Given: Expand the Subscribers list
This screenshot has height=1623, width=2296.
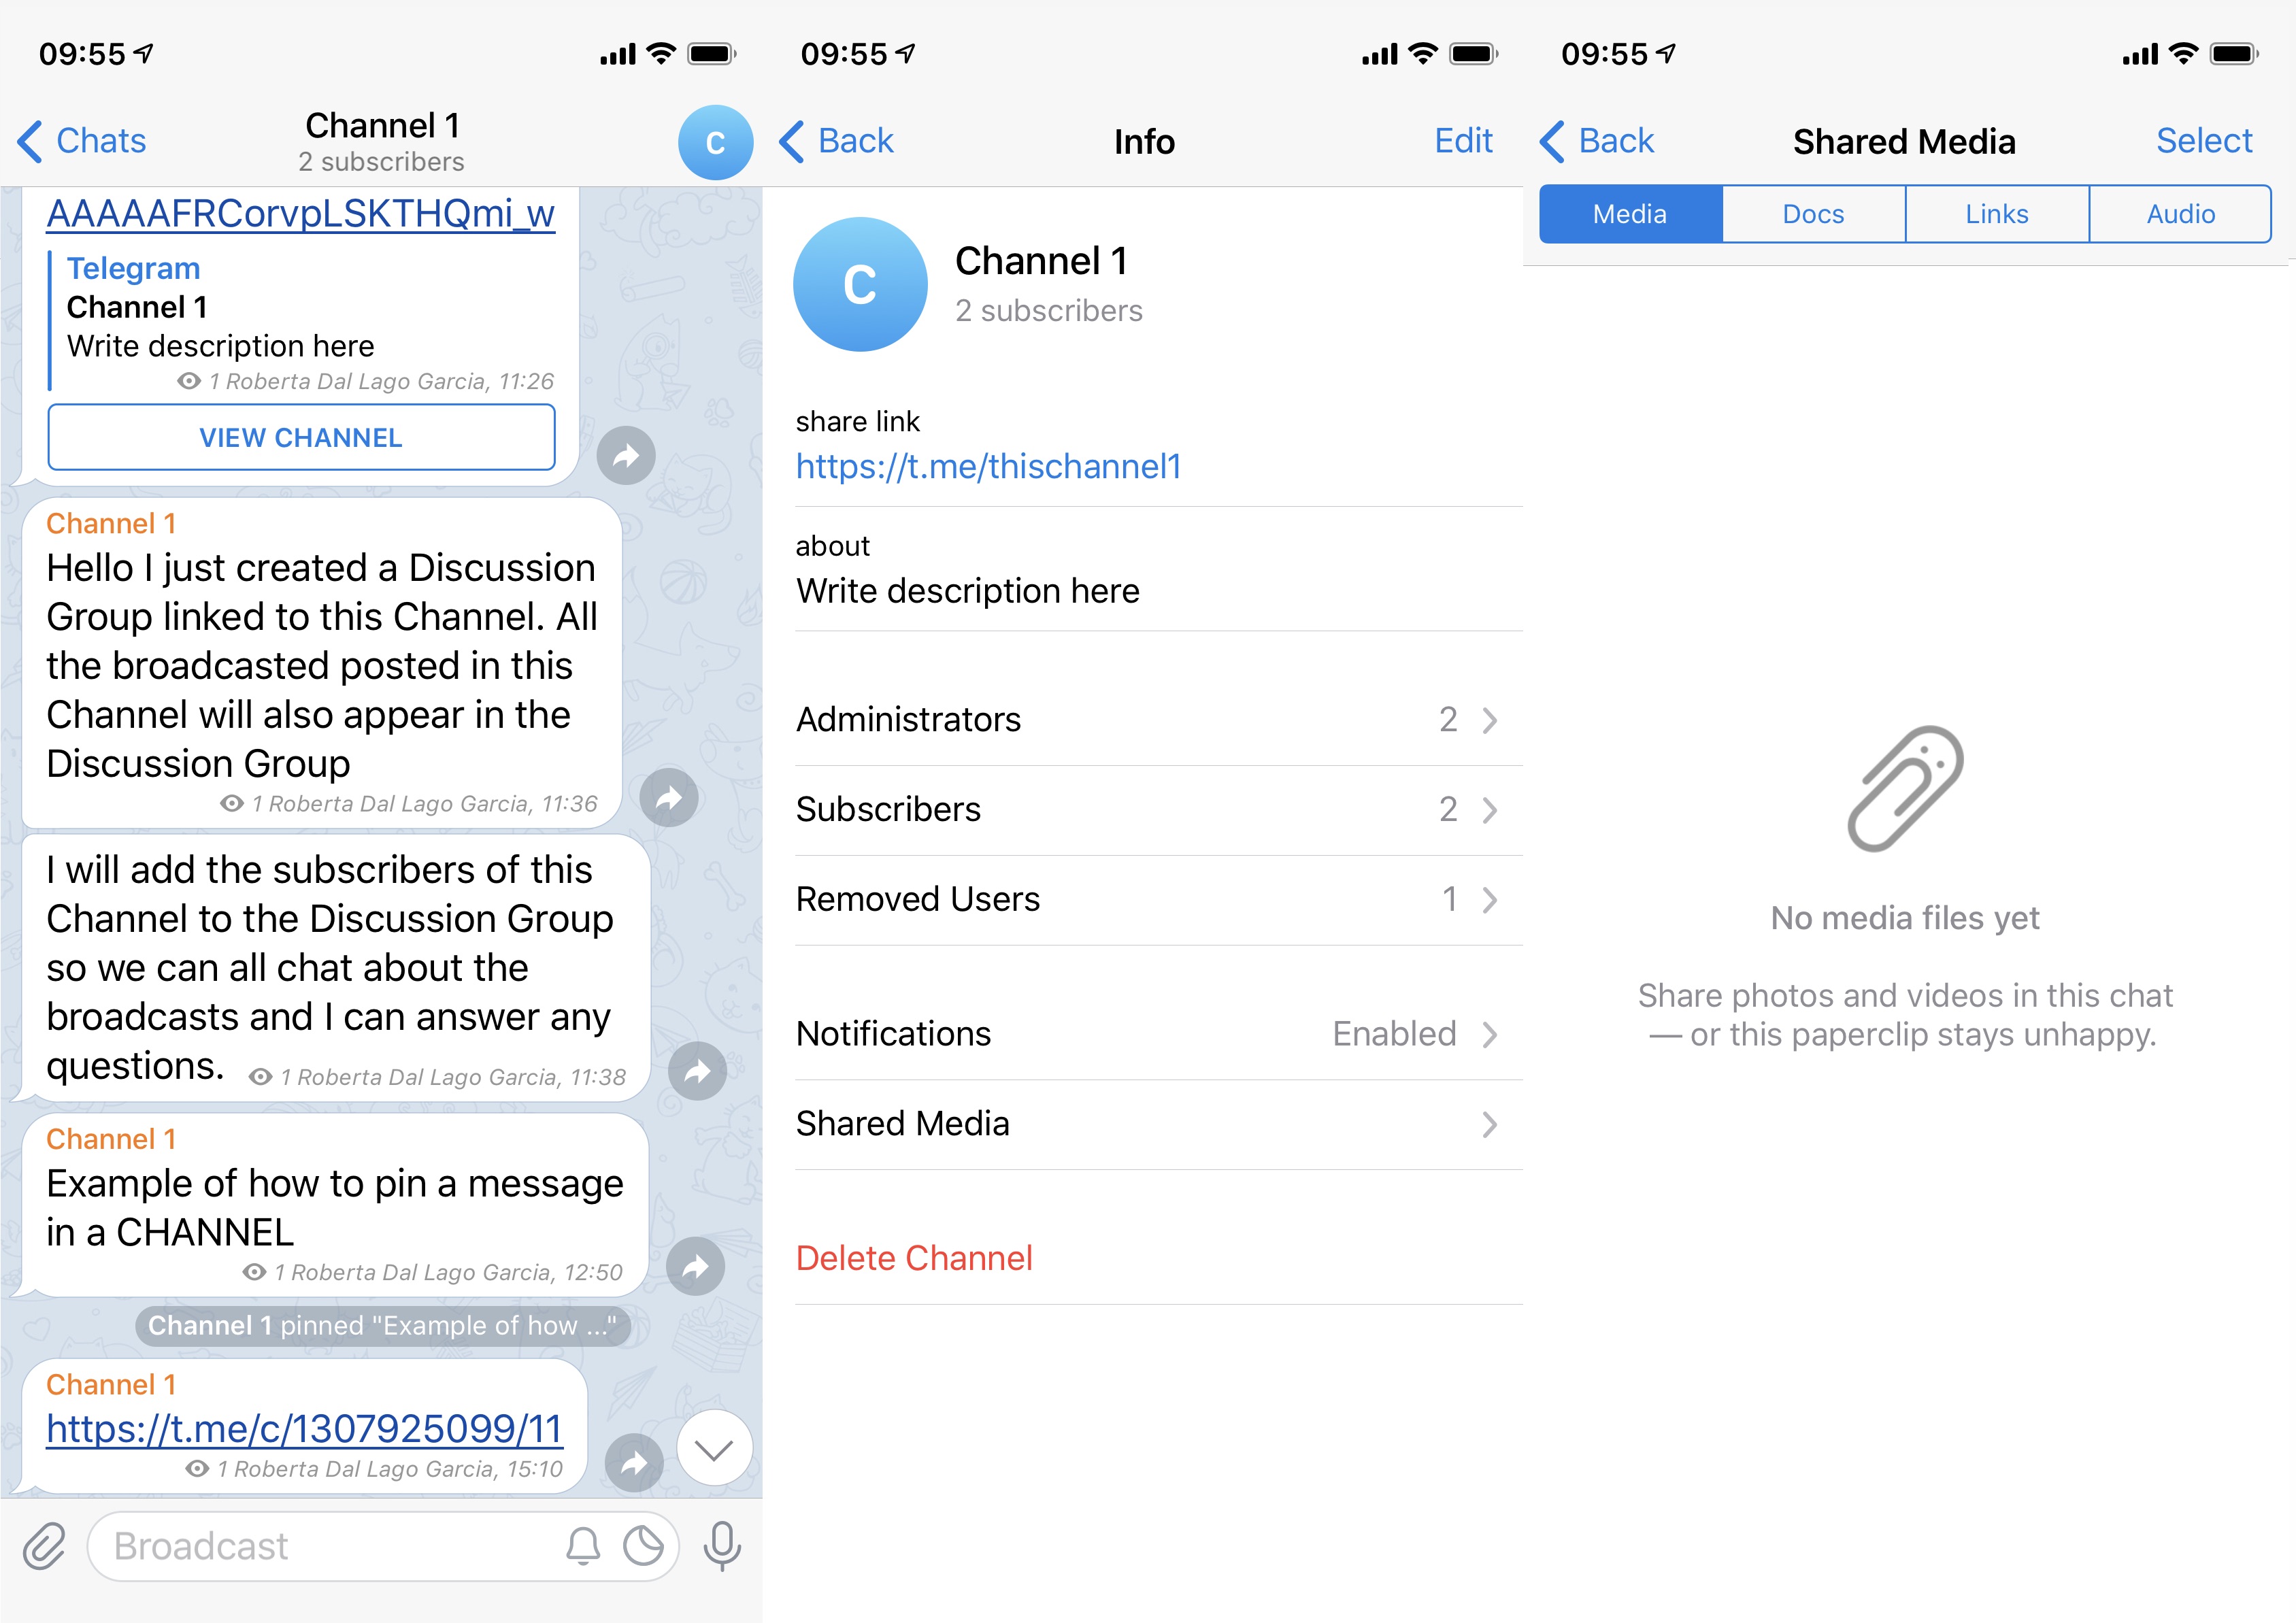Looking at the screenshot, I should pyautogui.click(x=1149, y=809).
